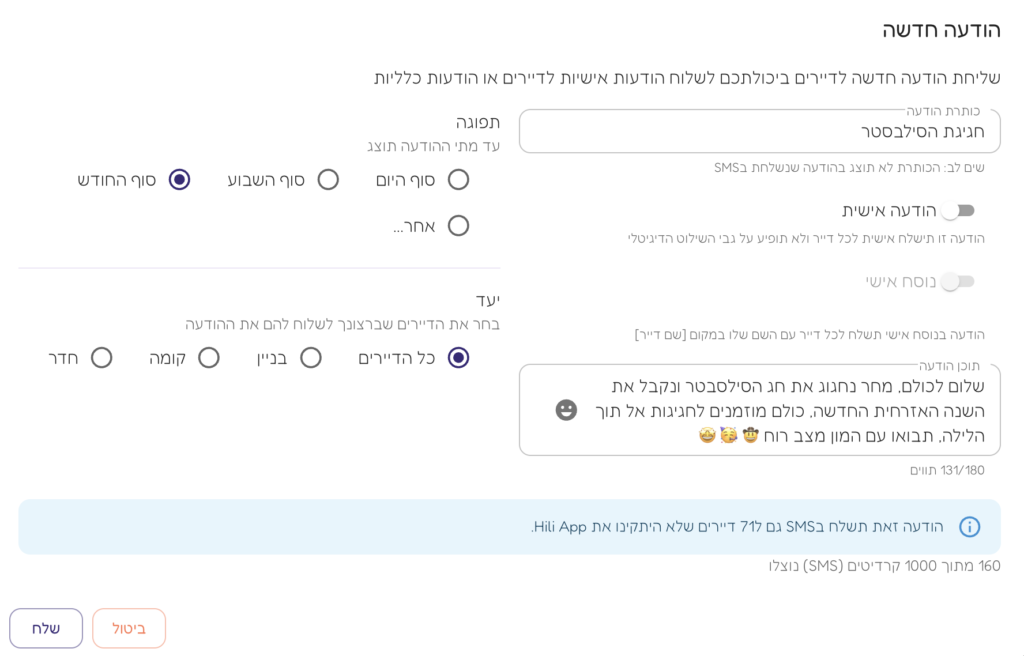
Task: Select בניין as destination
Action: click(x=311, y=358)
